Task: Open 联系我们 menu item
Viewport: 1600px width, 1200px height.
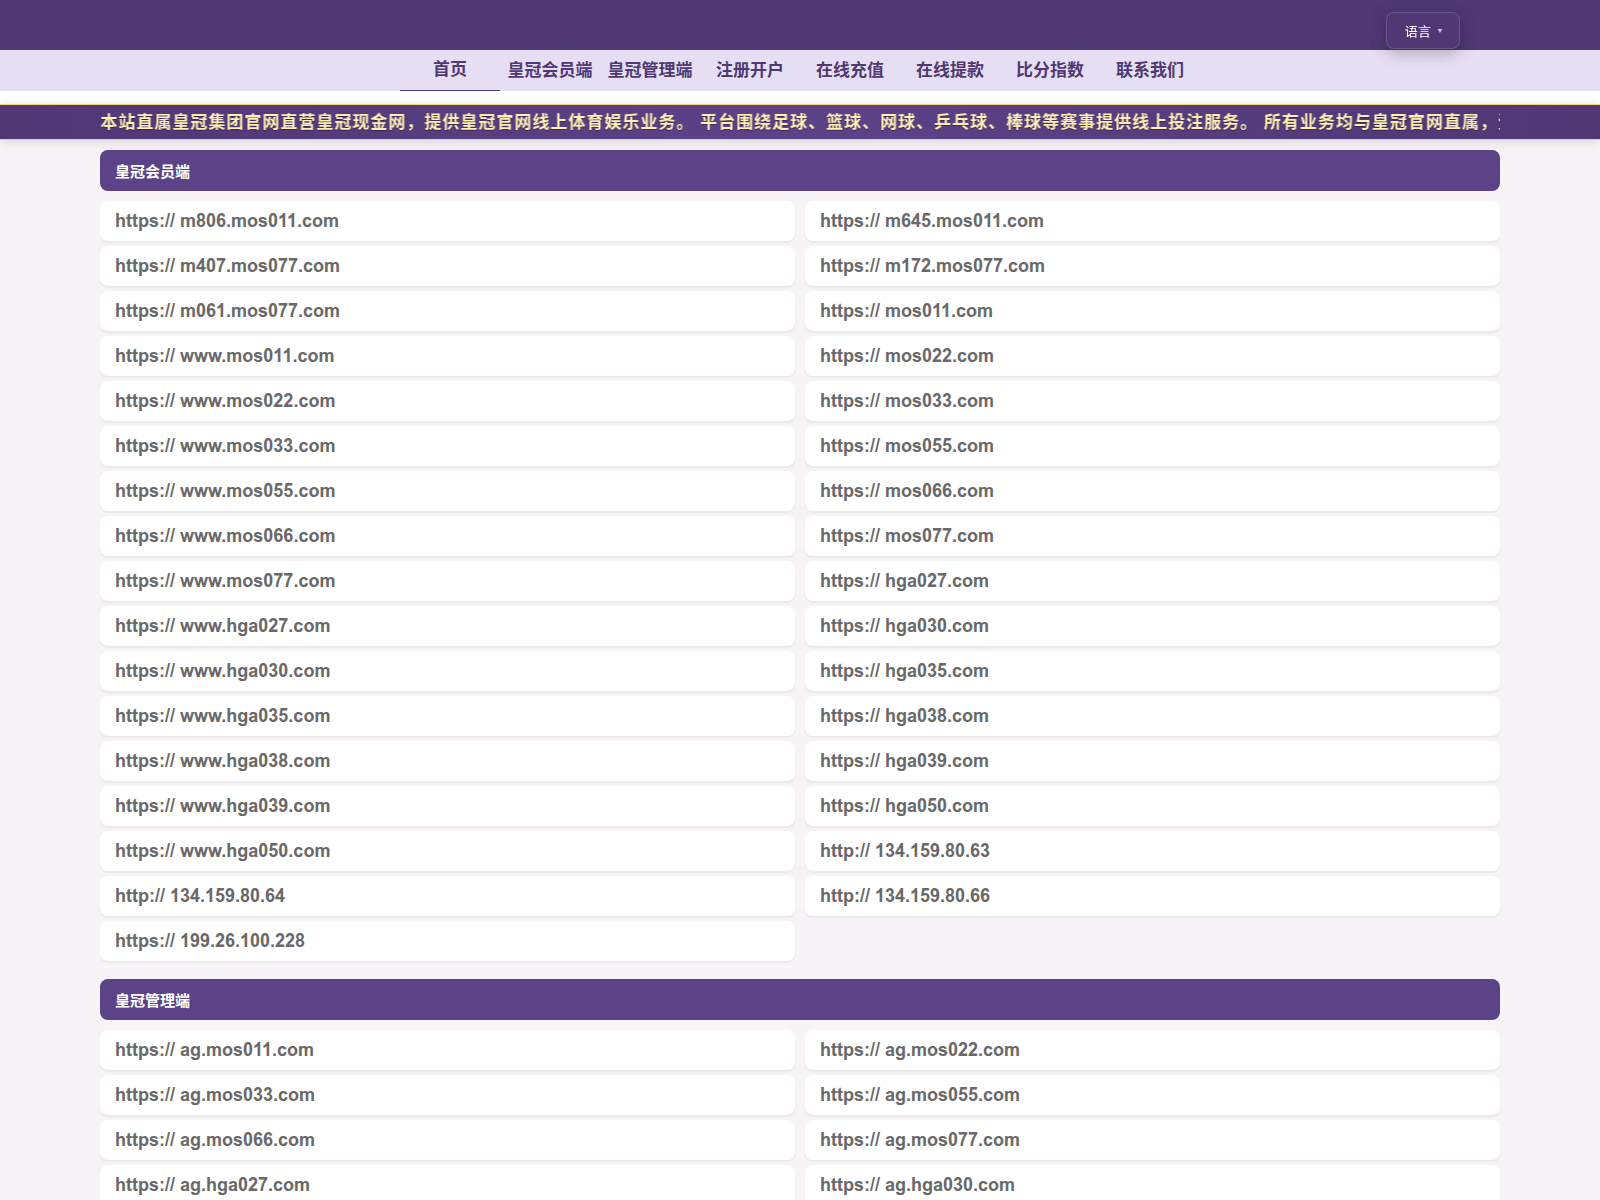Action: (x=1150, y=70)
